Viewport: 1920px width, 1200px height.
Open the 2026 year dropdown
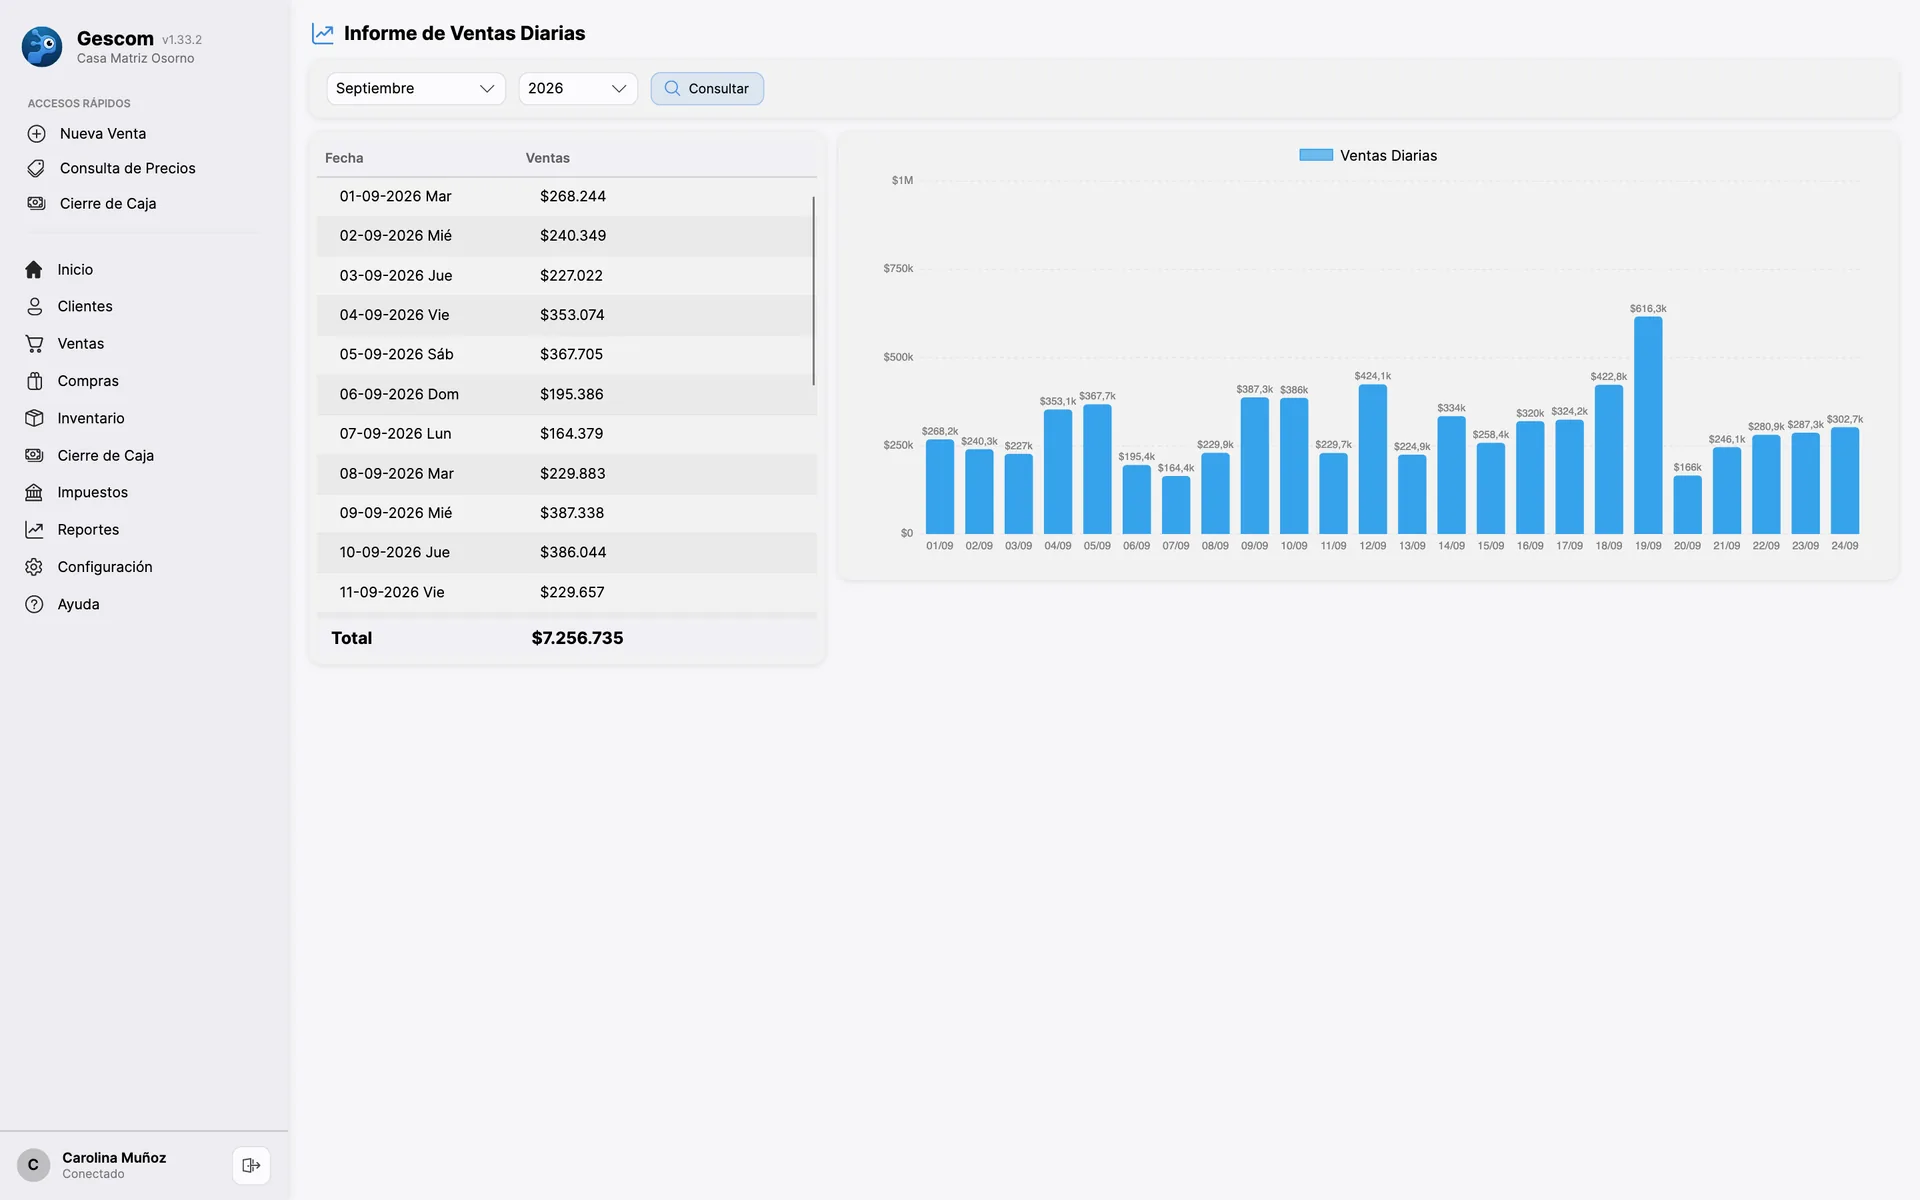click(x=578, y=88)
